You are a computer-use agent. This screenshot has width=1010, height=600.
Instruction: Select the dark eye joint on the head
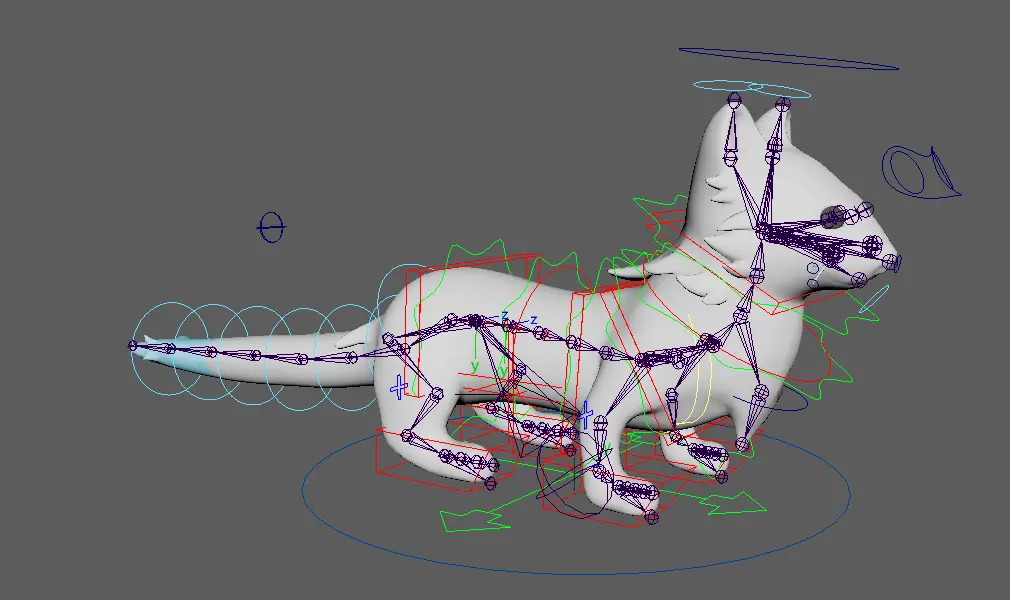(x=834, y=213)
